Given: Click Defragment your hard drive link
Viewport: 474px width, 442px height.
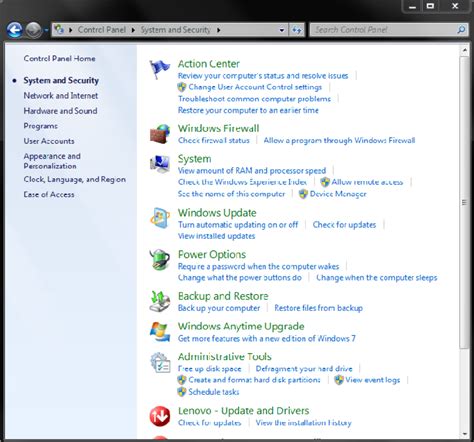Looking at the screenshot, I should pos(304,369).
